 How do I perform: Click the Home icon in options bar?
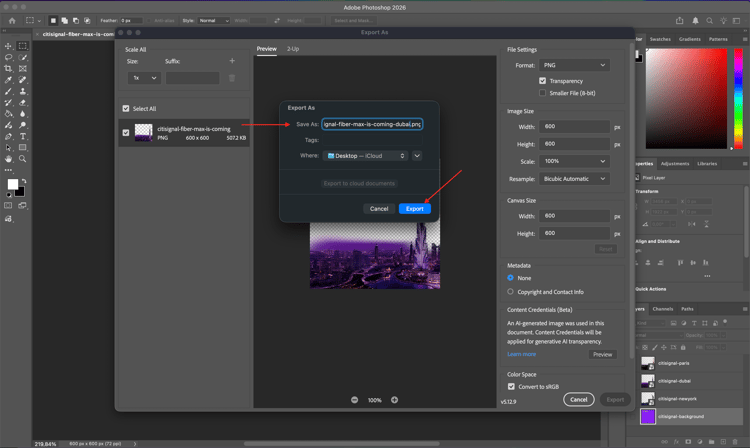12,20
